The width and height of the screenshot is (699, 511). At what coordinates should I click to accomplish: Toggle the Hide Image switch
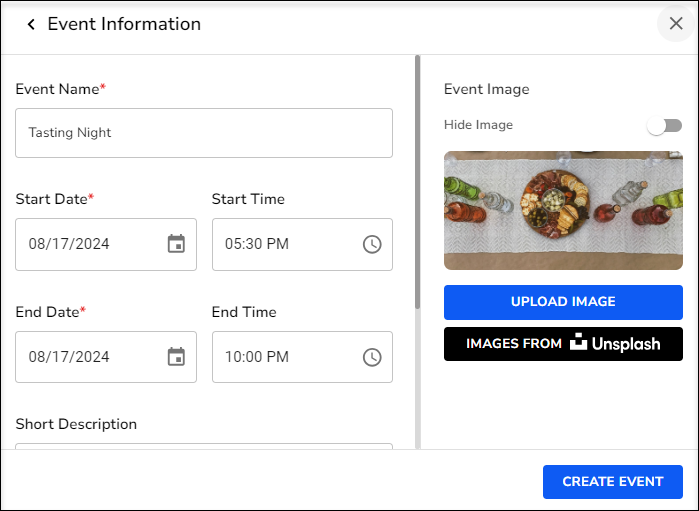[664, 125]
